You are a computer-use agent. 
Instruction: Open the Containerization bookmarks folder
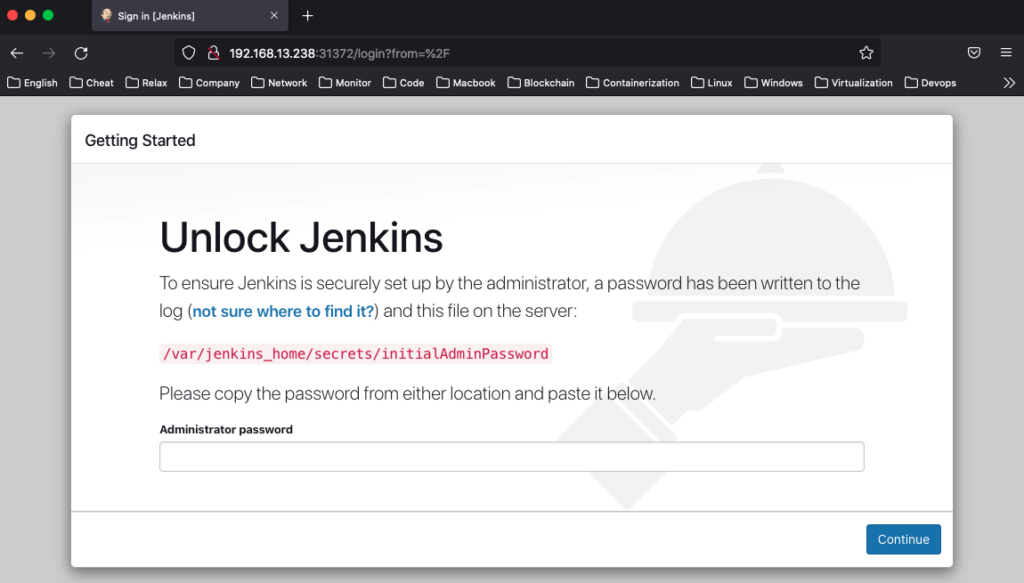633,83
